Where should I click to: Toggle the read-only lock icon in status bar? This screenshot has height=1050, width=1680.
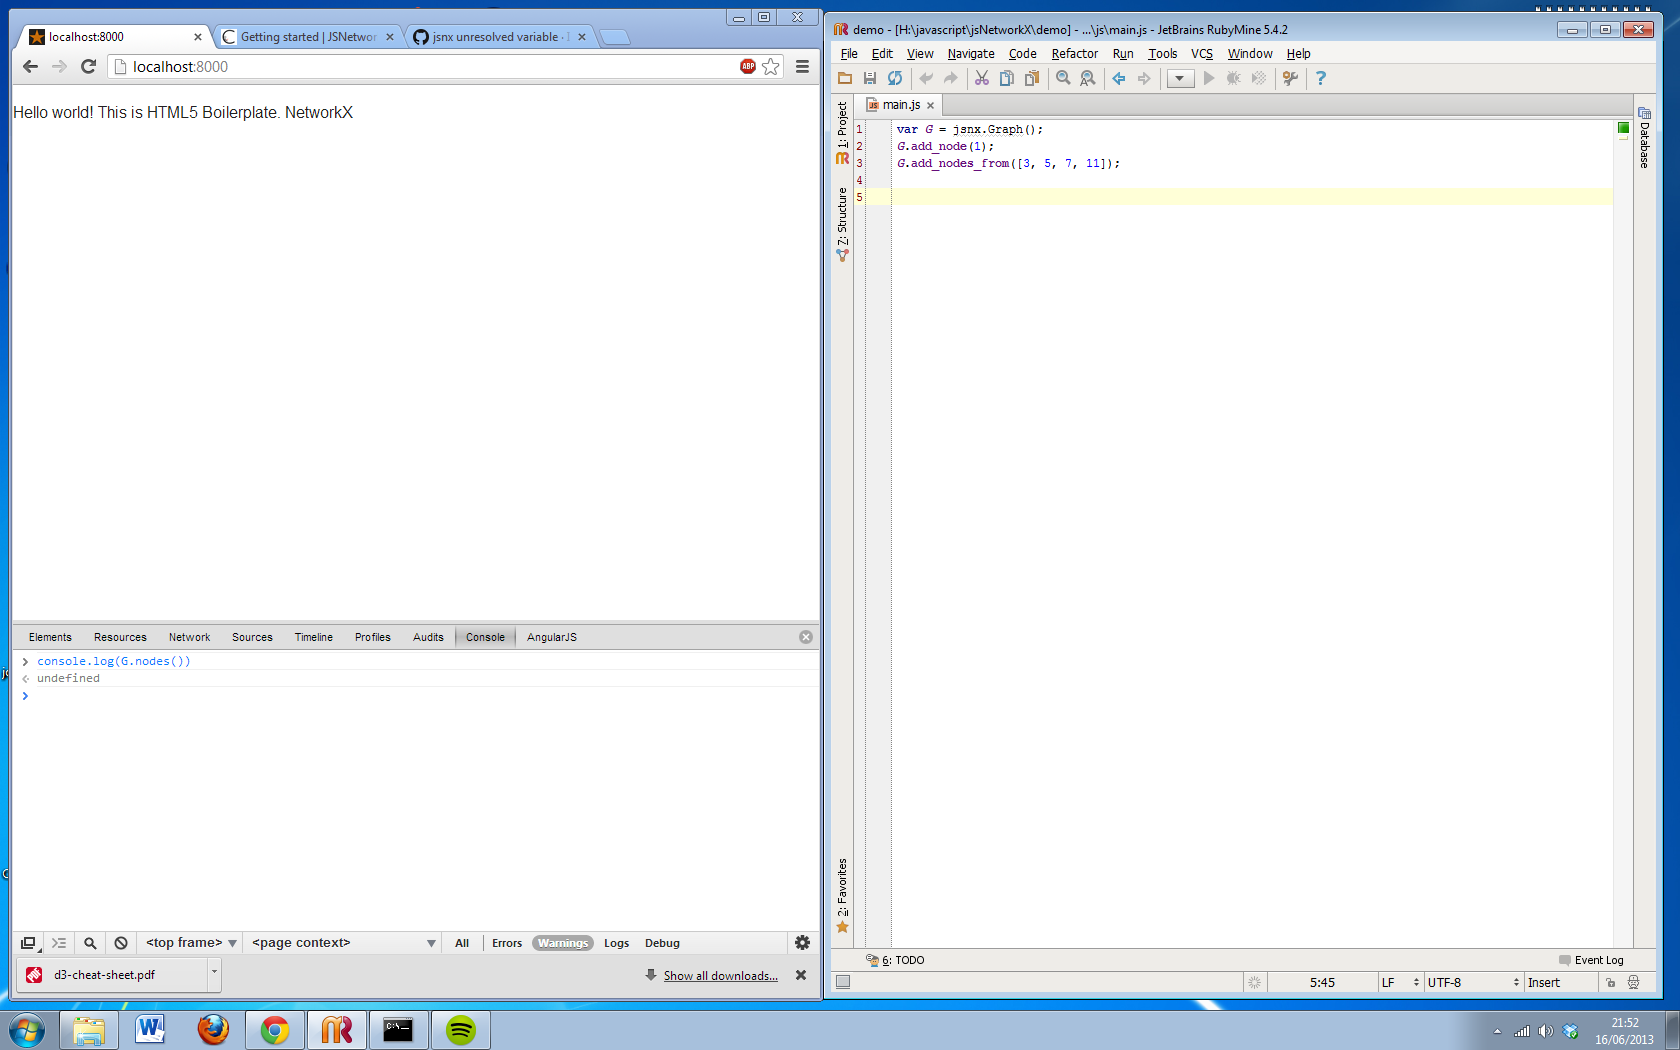coord(1610,983)
